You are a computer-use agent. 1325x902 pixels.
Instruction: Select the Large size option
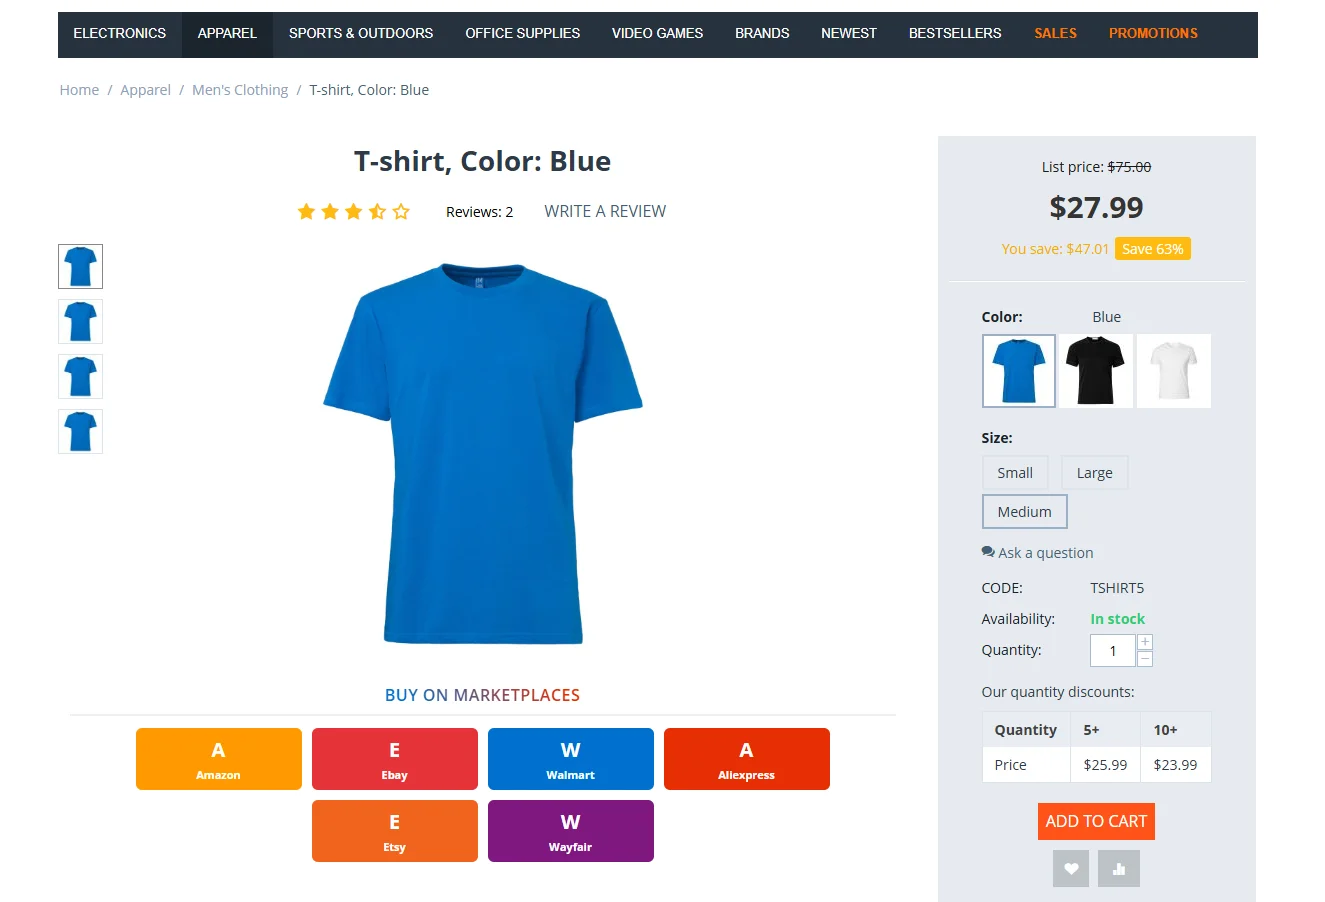coord(1094,473)
